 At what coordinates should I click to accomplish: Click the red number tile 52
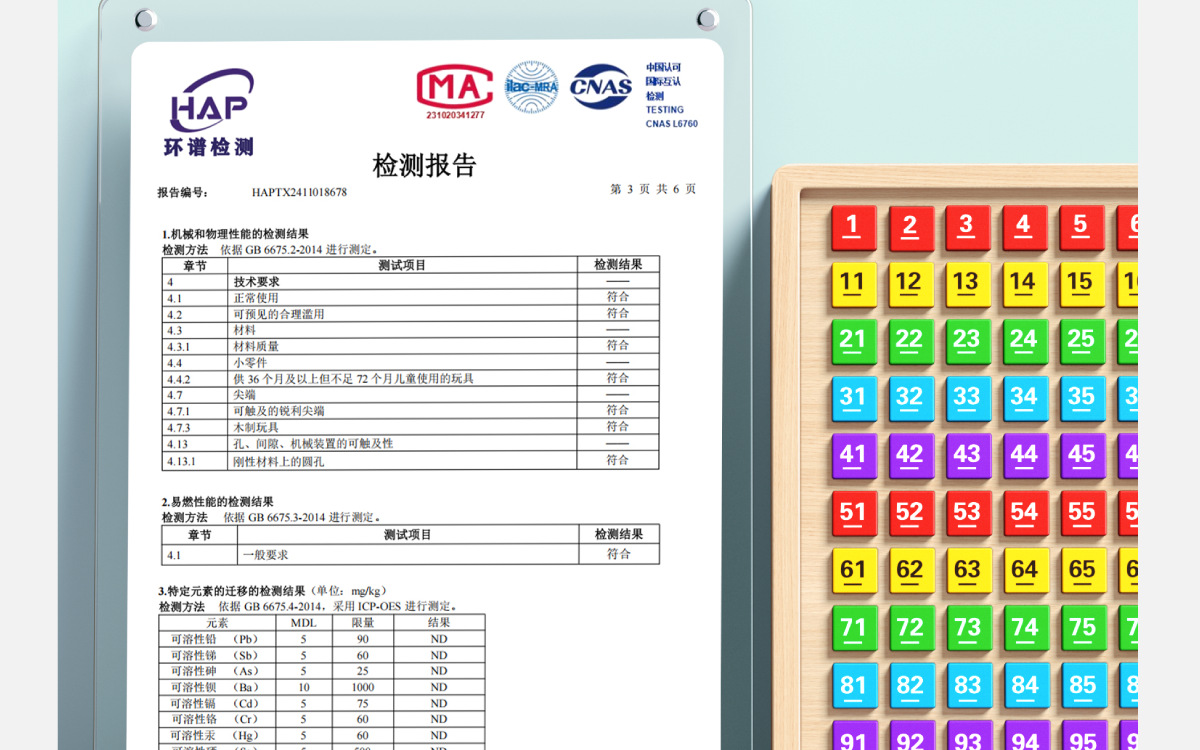click(x=911, y=514)
